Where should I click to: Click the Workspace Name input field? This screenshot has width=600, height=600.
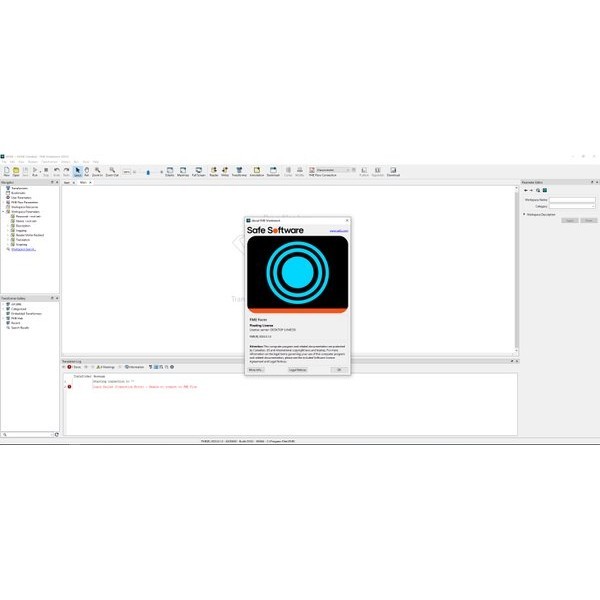[572, 200]
